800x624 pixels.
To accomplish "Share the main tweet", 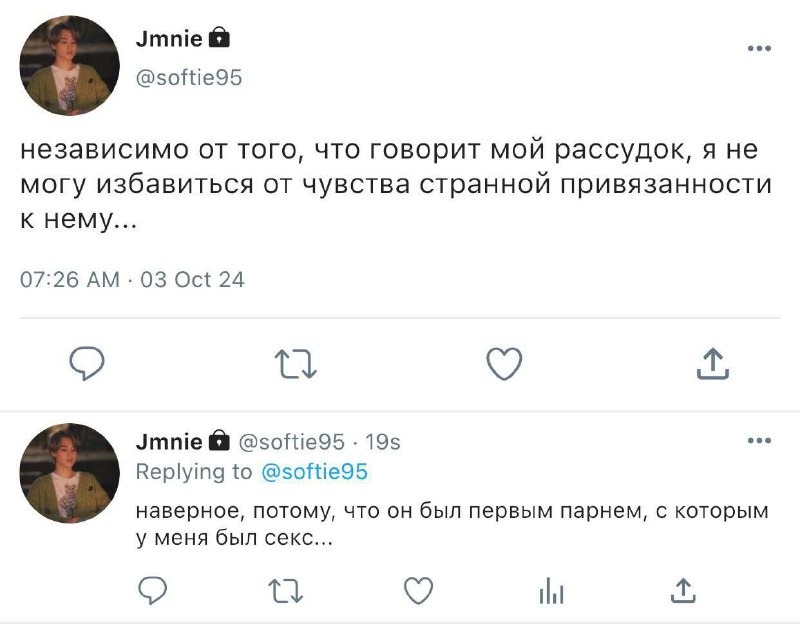I will [x=713, y=363].
